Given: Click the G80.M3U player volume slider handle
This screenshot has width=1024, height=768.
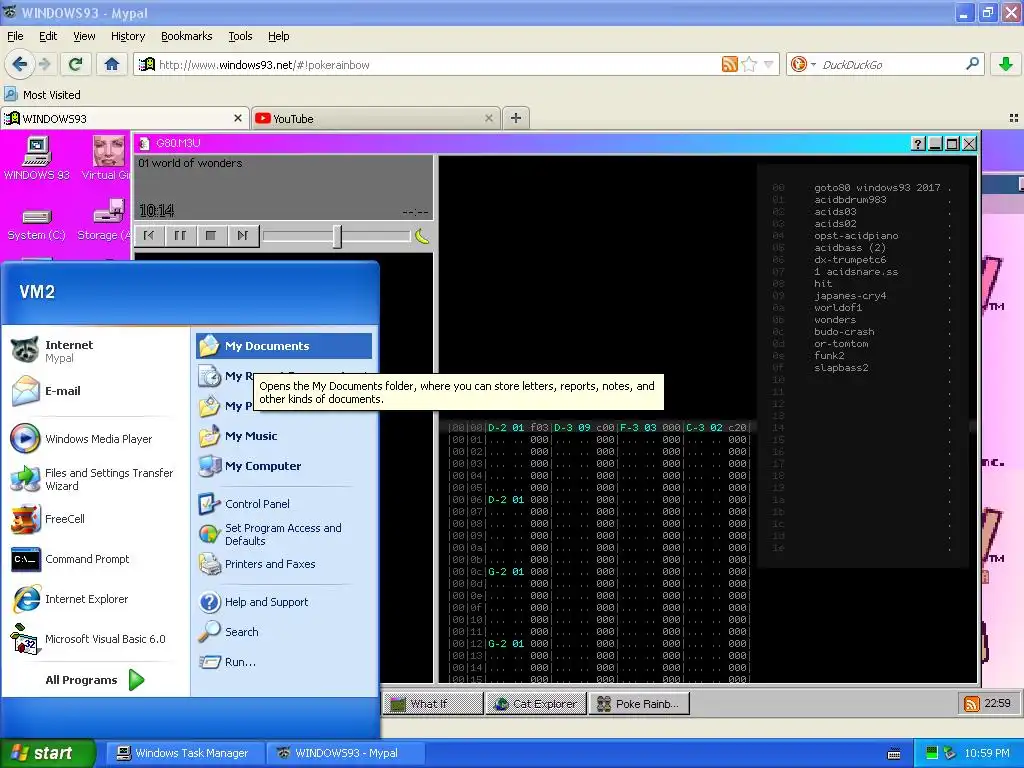Looking at the screenshot, I should [x=337, y=236].
